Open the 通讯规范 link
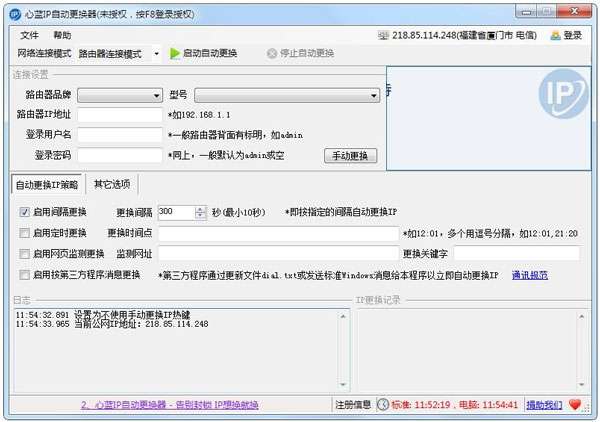The height and width of the screenshot is (422, 600). click(x=530, y=275)
